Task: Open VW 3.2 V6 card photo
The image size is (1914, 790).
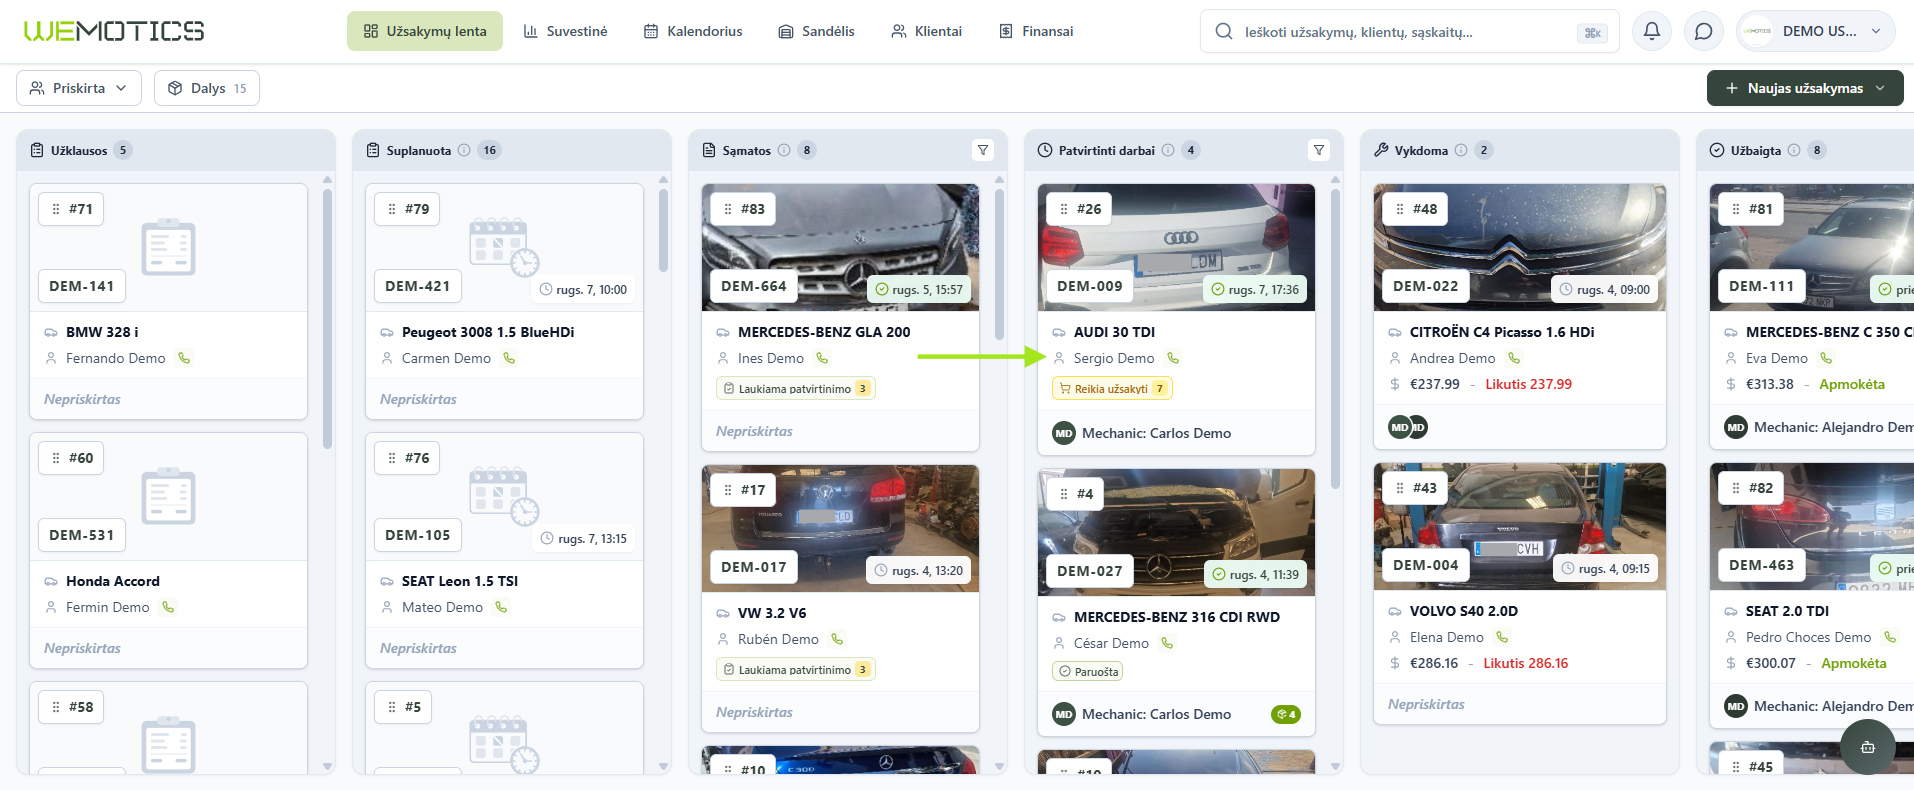Action: pyautogui.click(x=840, y=528)
